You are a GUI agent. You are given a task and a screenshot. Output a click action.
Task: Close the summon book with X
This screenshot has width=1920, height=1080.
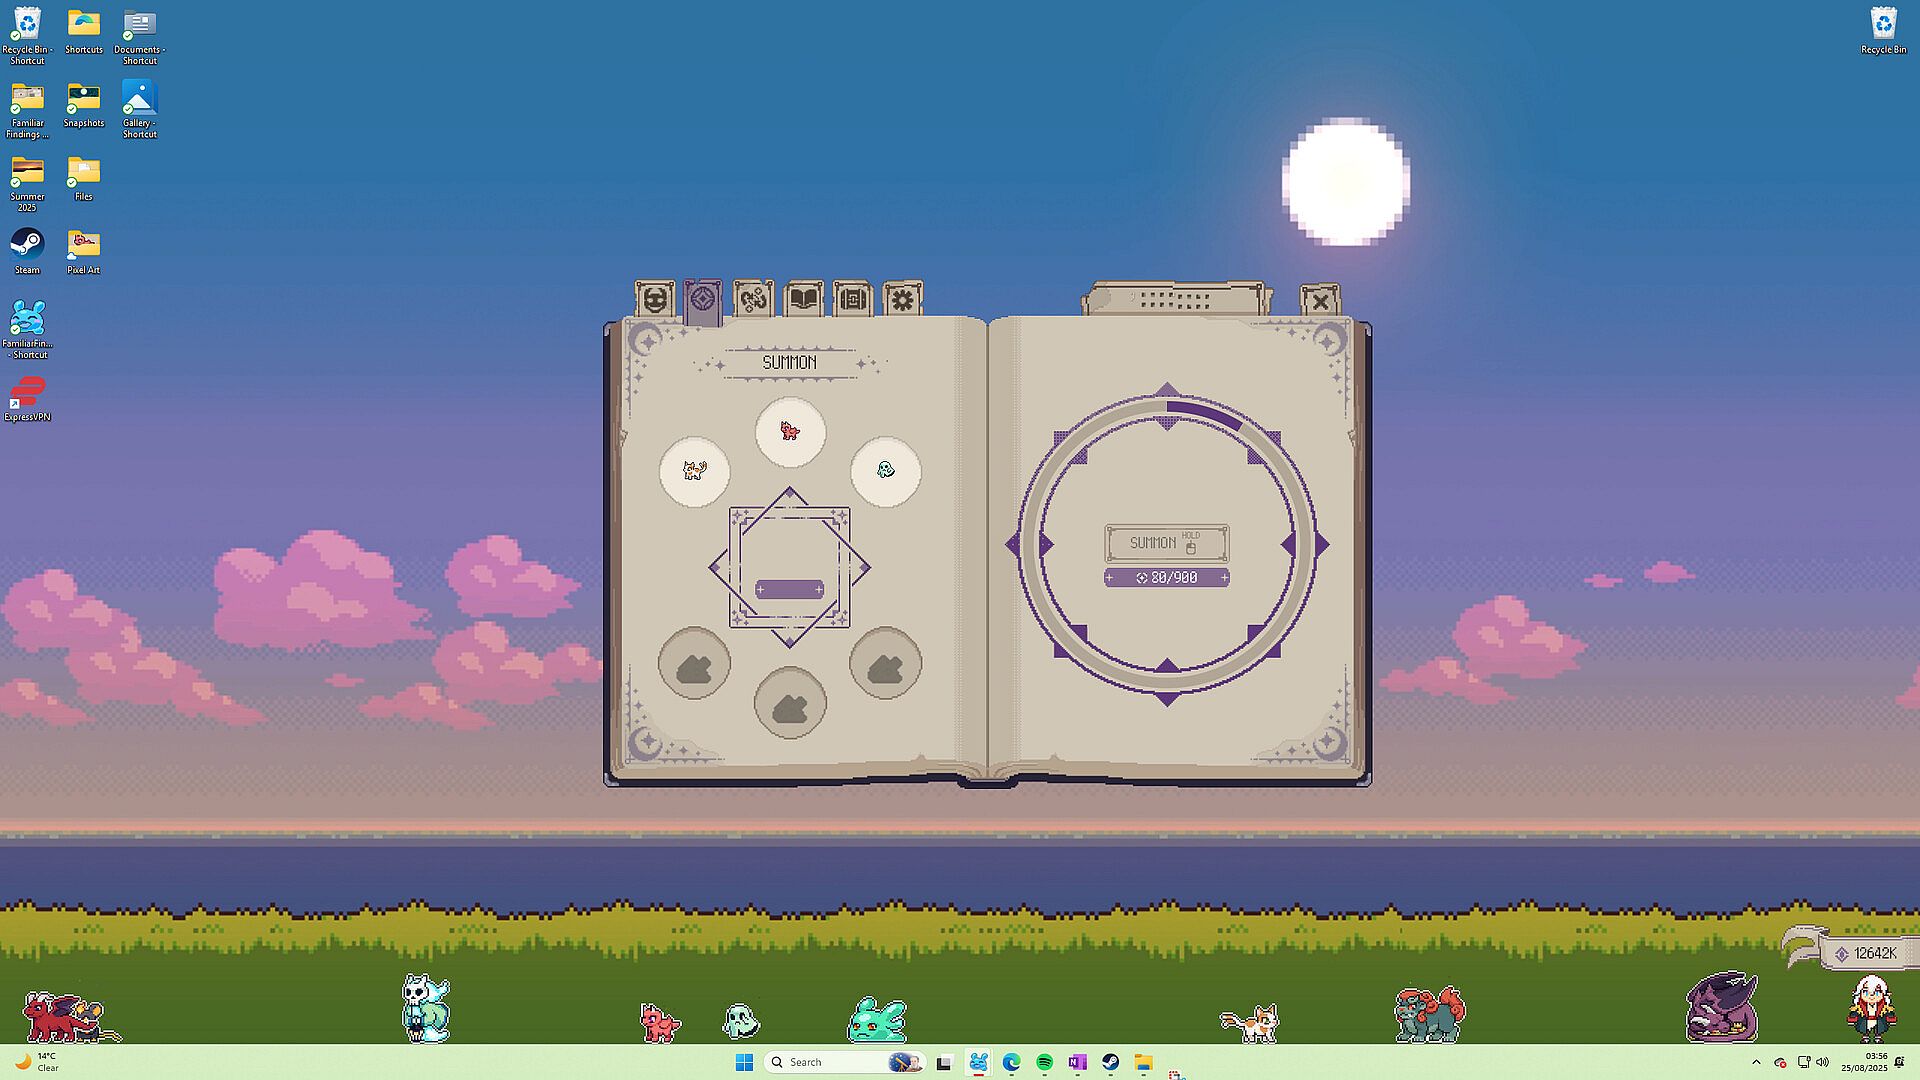click(1320, 301)
